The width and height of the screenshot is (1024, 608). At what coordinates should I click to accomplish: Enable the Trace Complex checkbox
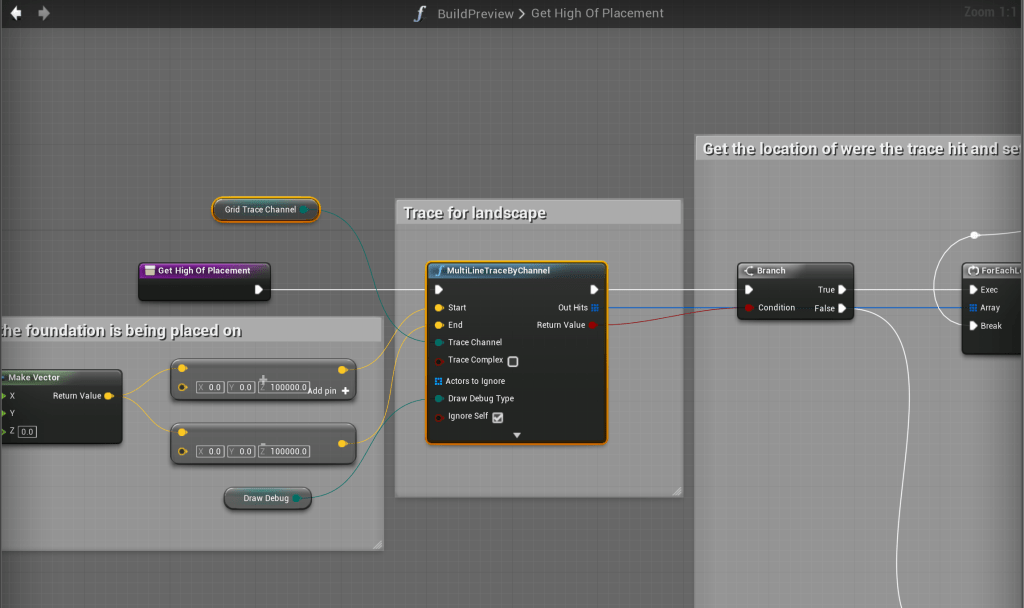513,361
